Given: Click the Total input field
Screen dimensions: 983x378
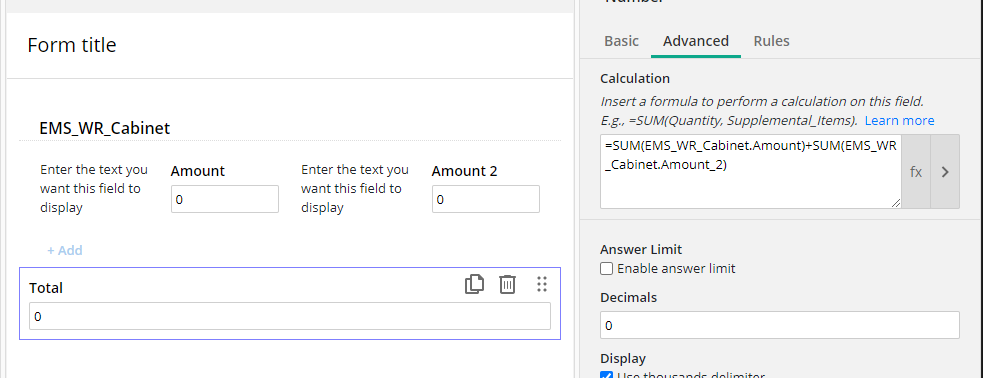Looking at the screenshot, I should pyautogui.click(x=290, y=317).
